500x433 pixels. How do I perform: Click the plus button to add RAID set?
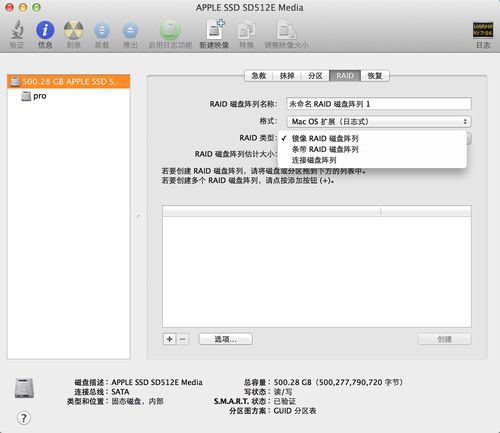tap(169, 339)
